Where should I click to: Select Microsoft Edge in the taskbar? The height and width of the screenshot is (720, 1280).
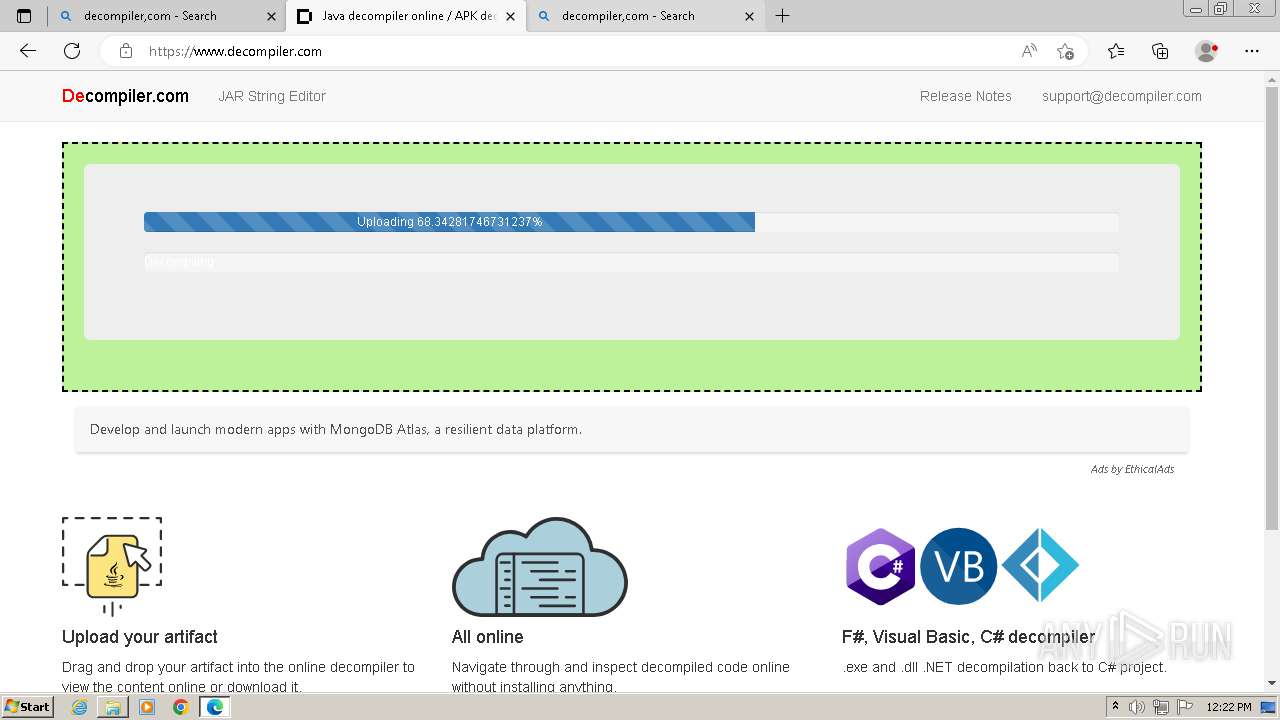coord(214,707)
